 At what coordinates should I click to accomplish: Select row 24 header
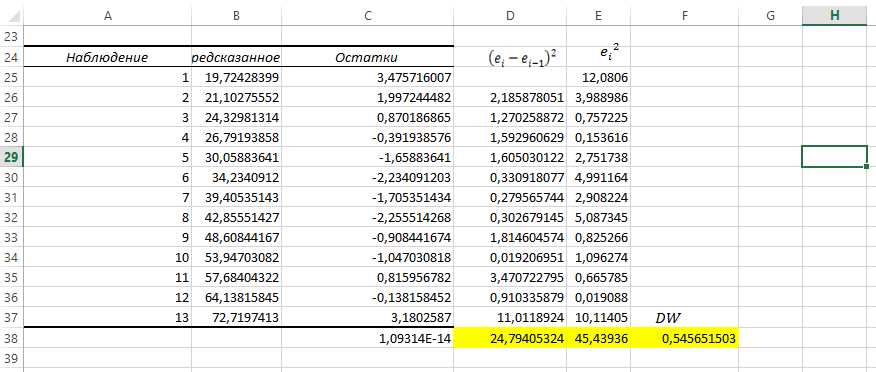click(x=12, y=56)
